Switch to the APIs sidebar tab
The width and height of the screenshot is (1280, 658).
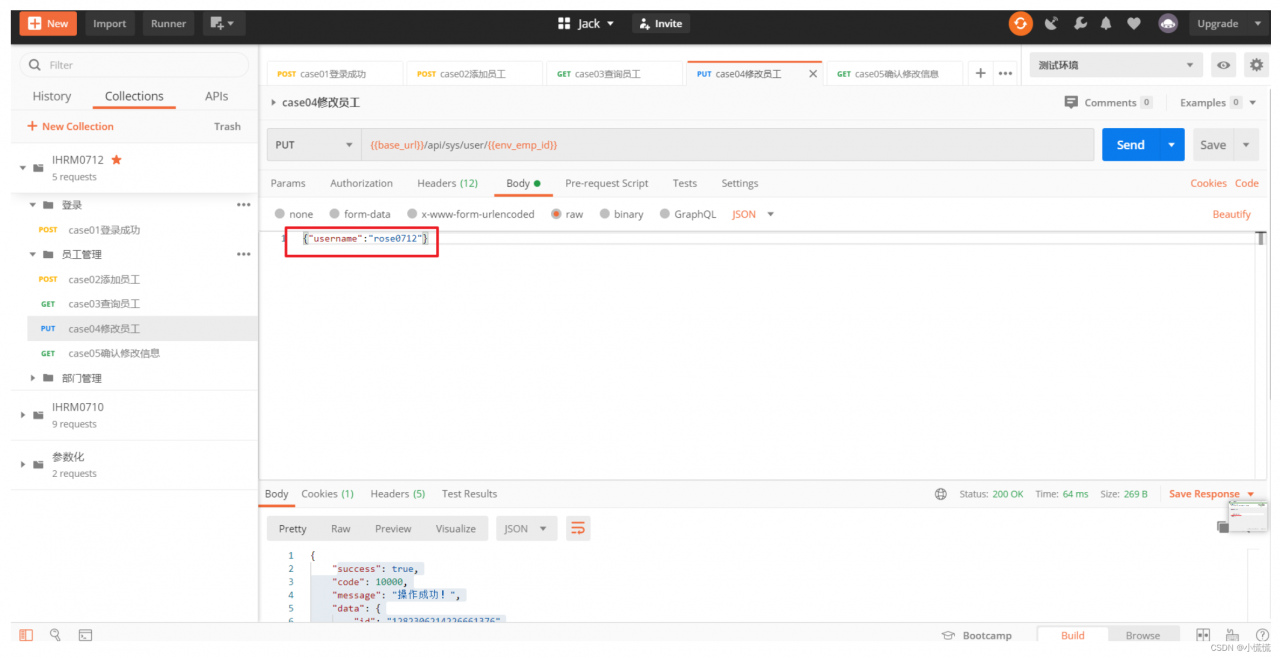216,97
